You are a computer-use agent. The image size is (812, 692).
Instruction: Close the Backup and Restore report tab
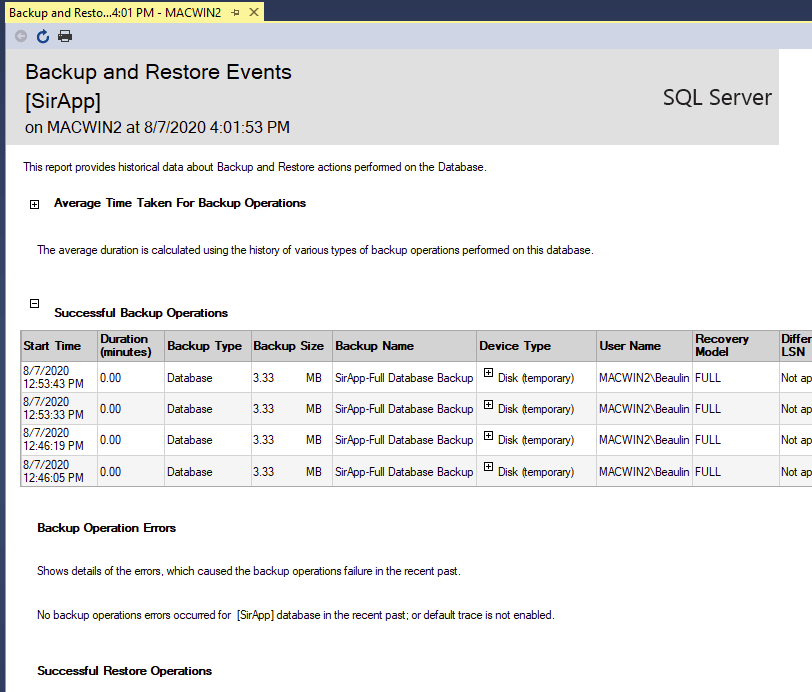(x=254, y=12)
